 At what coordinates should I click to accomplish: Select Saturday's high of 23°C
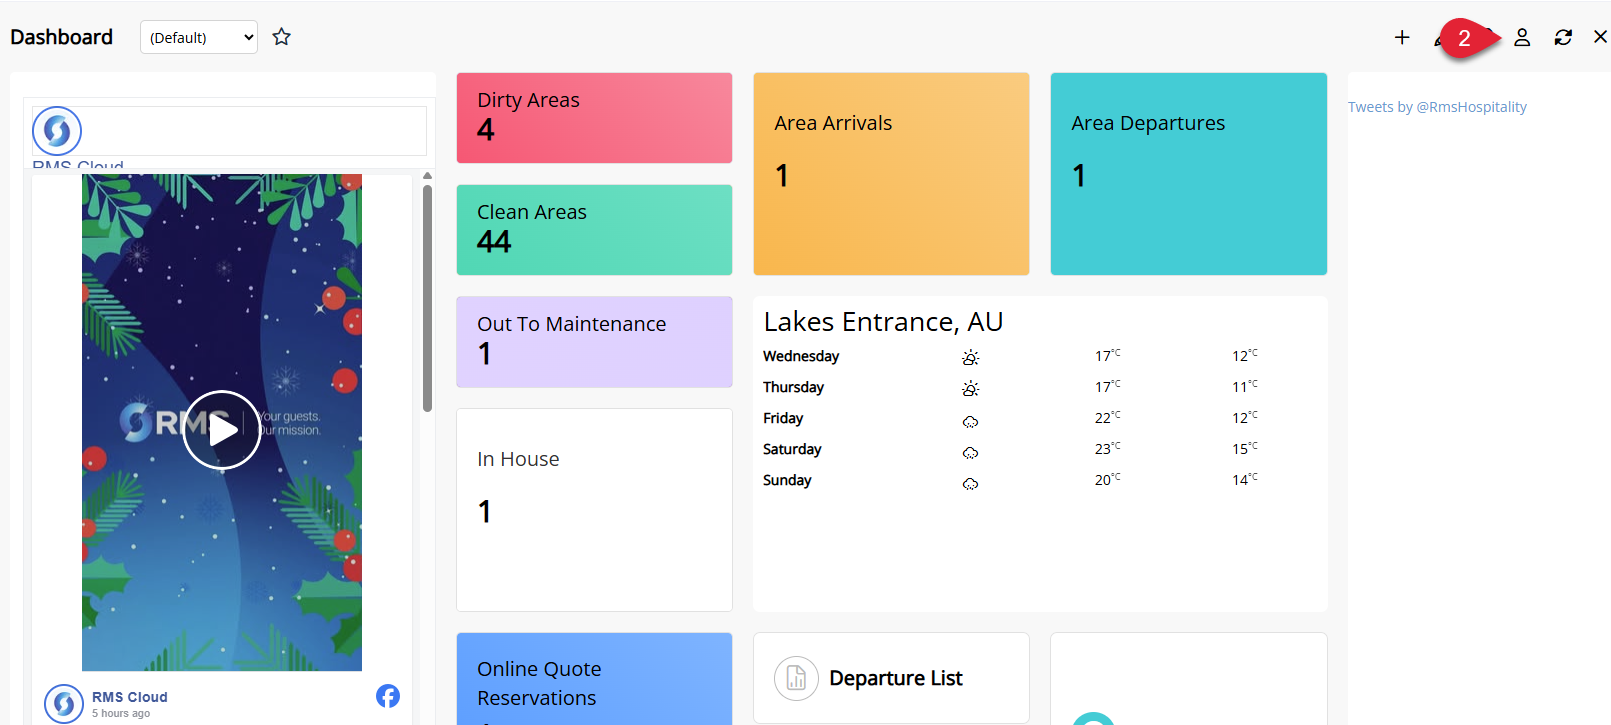point(1107,448)
